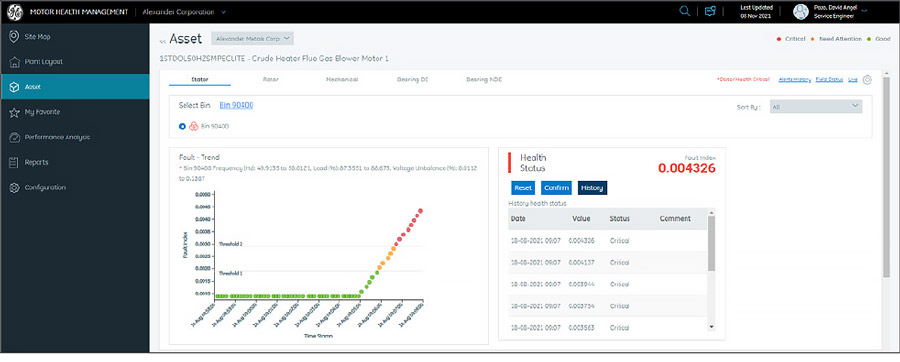This screenshot has width=900, height=362.
Task: Click the history table scroll-down arrow
Action: [x=712, y=326]
